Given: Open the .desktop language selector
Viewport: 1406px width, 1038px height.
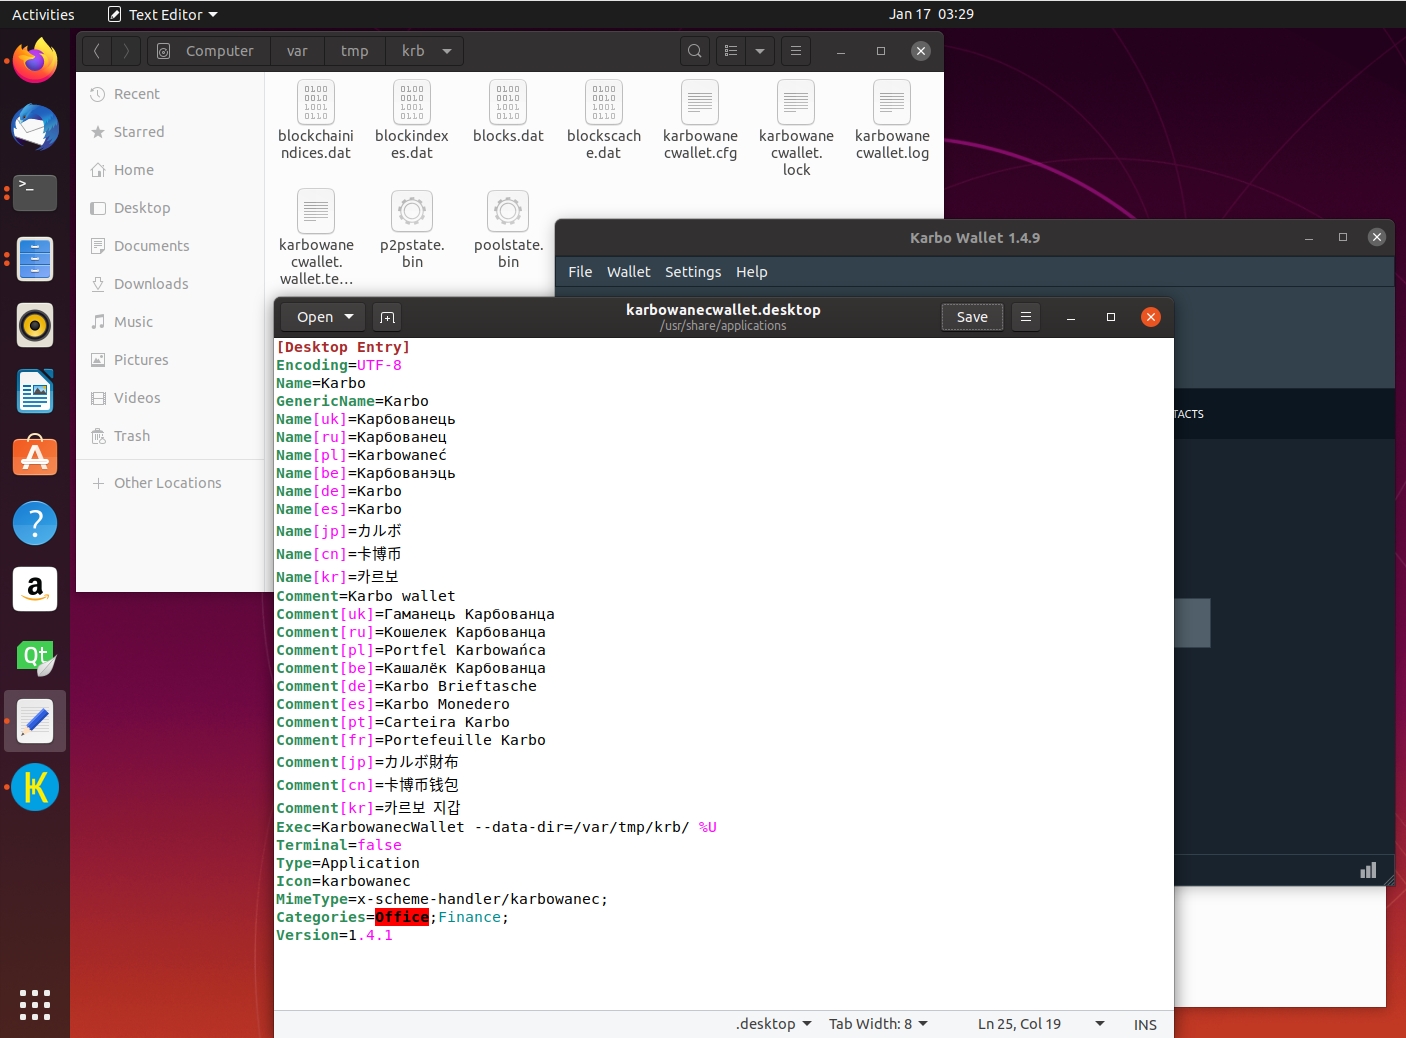Looking at the screenshot, I should pos(773,1024).
